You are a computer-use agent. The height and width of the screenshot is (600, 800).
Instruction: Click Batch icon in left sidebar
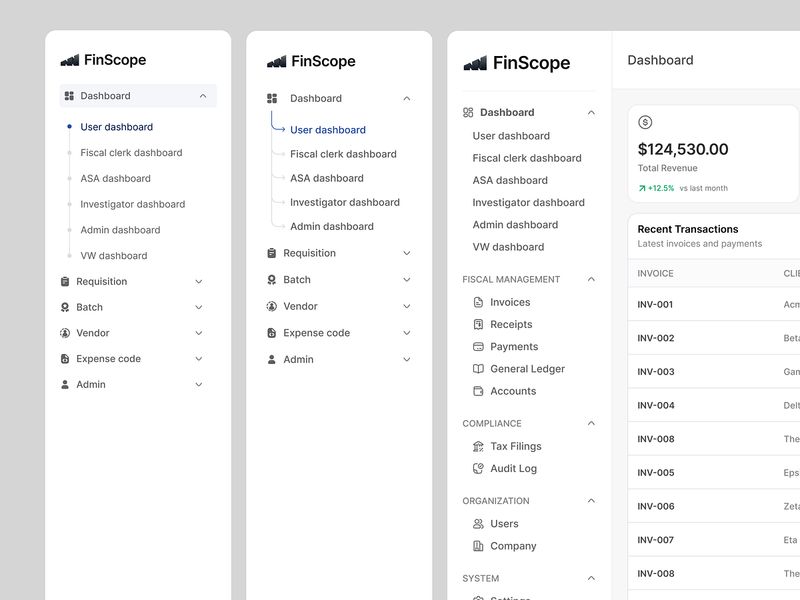65,307
